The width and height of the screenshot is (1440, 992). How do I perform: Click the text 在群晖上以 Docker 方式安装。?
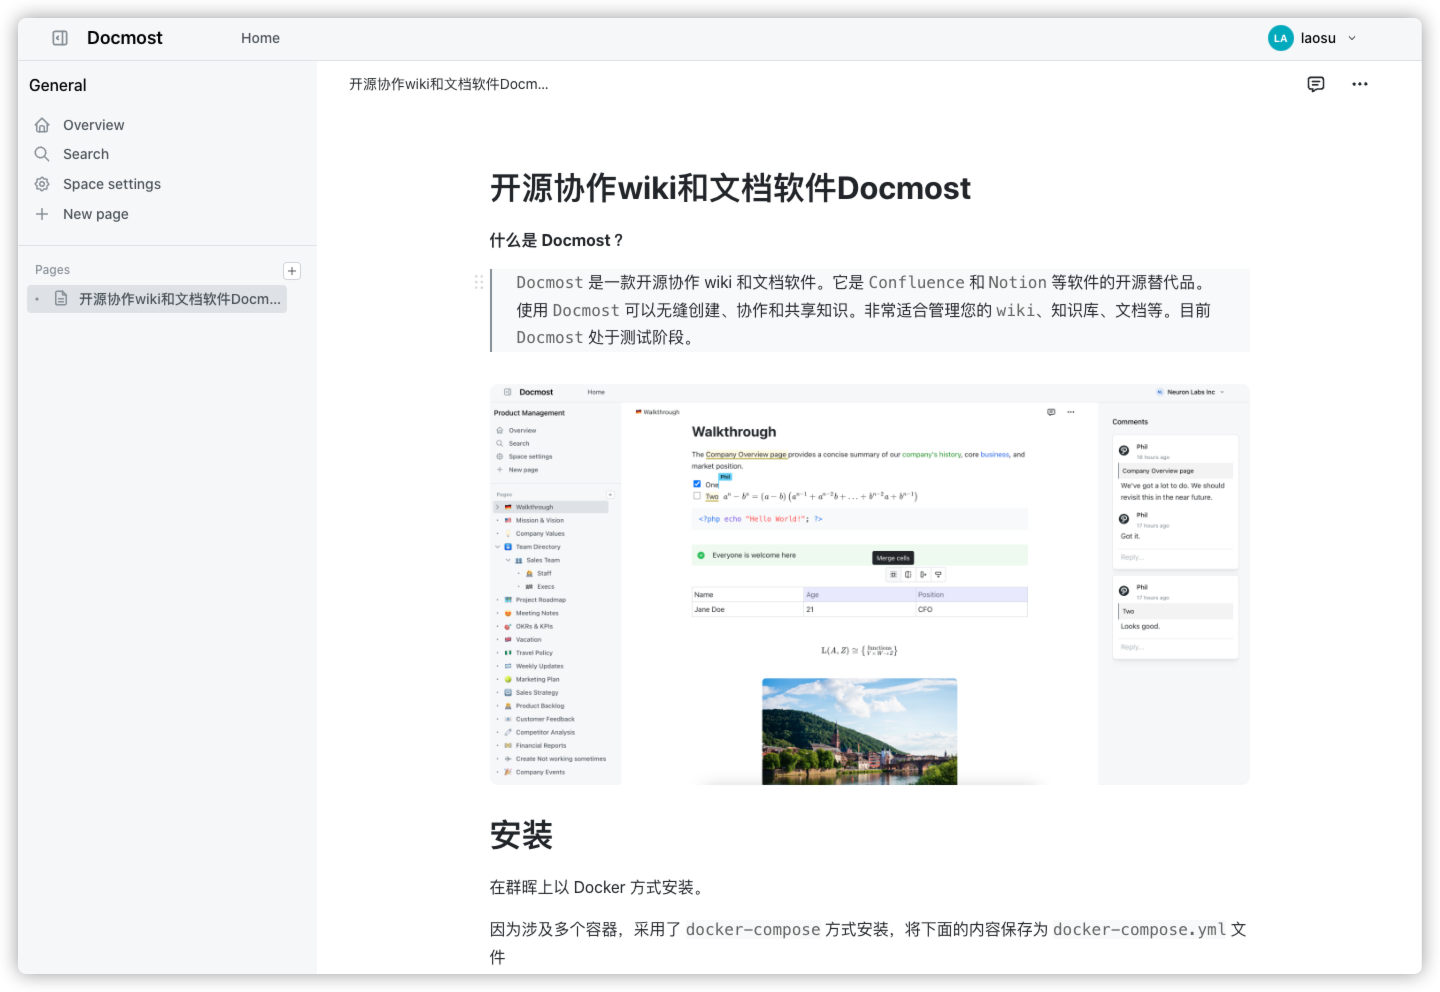(x=599, y=887)
